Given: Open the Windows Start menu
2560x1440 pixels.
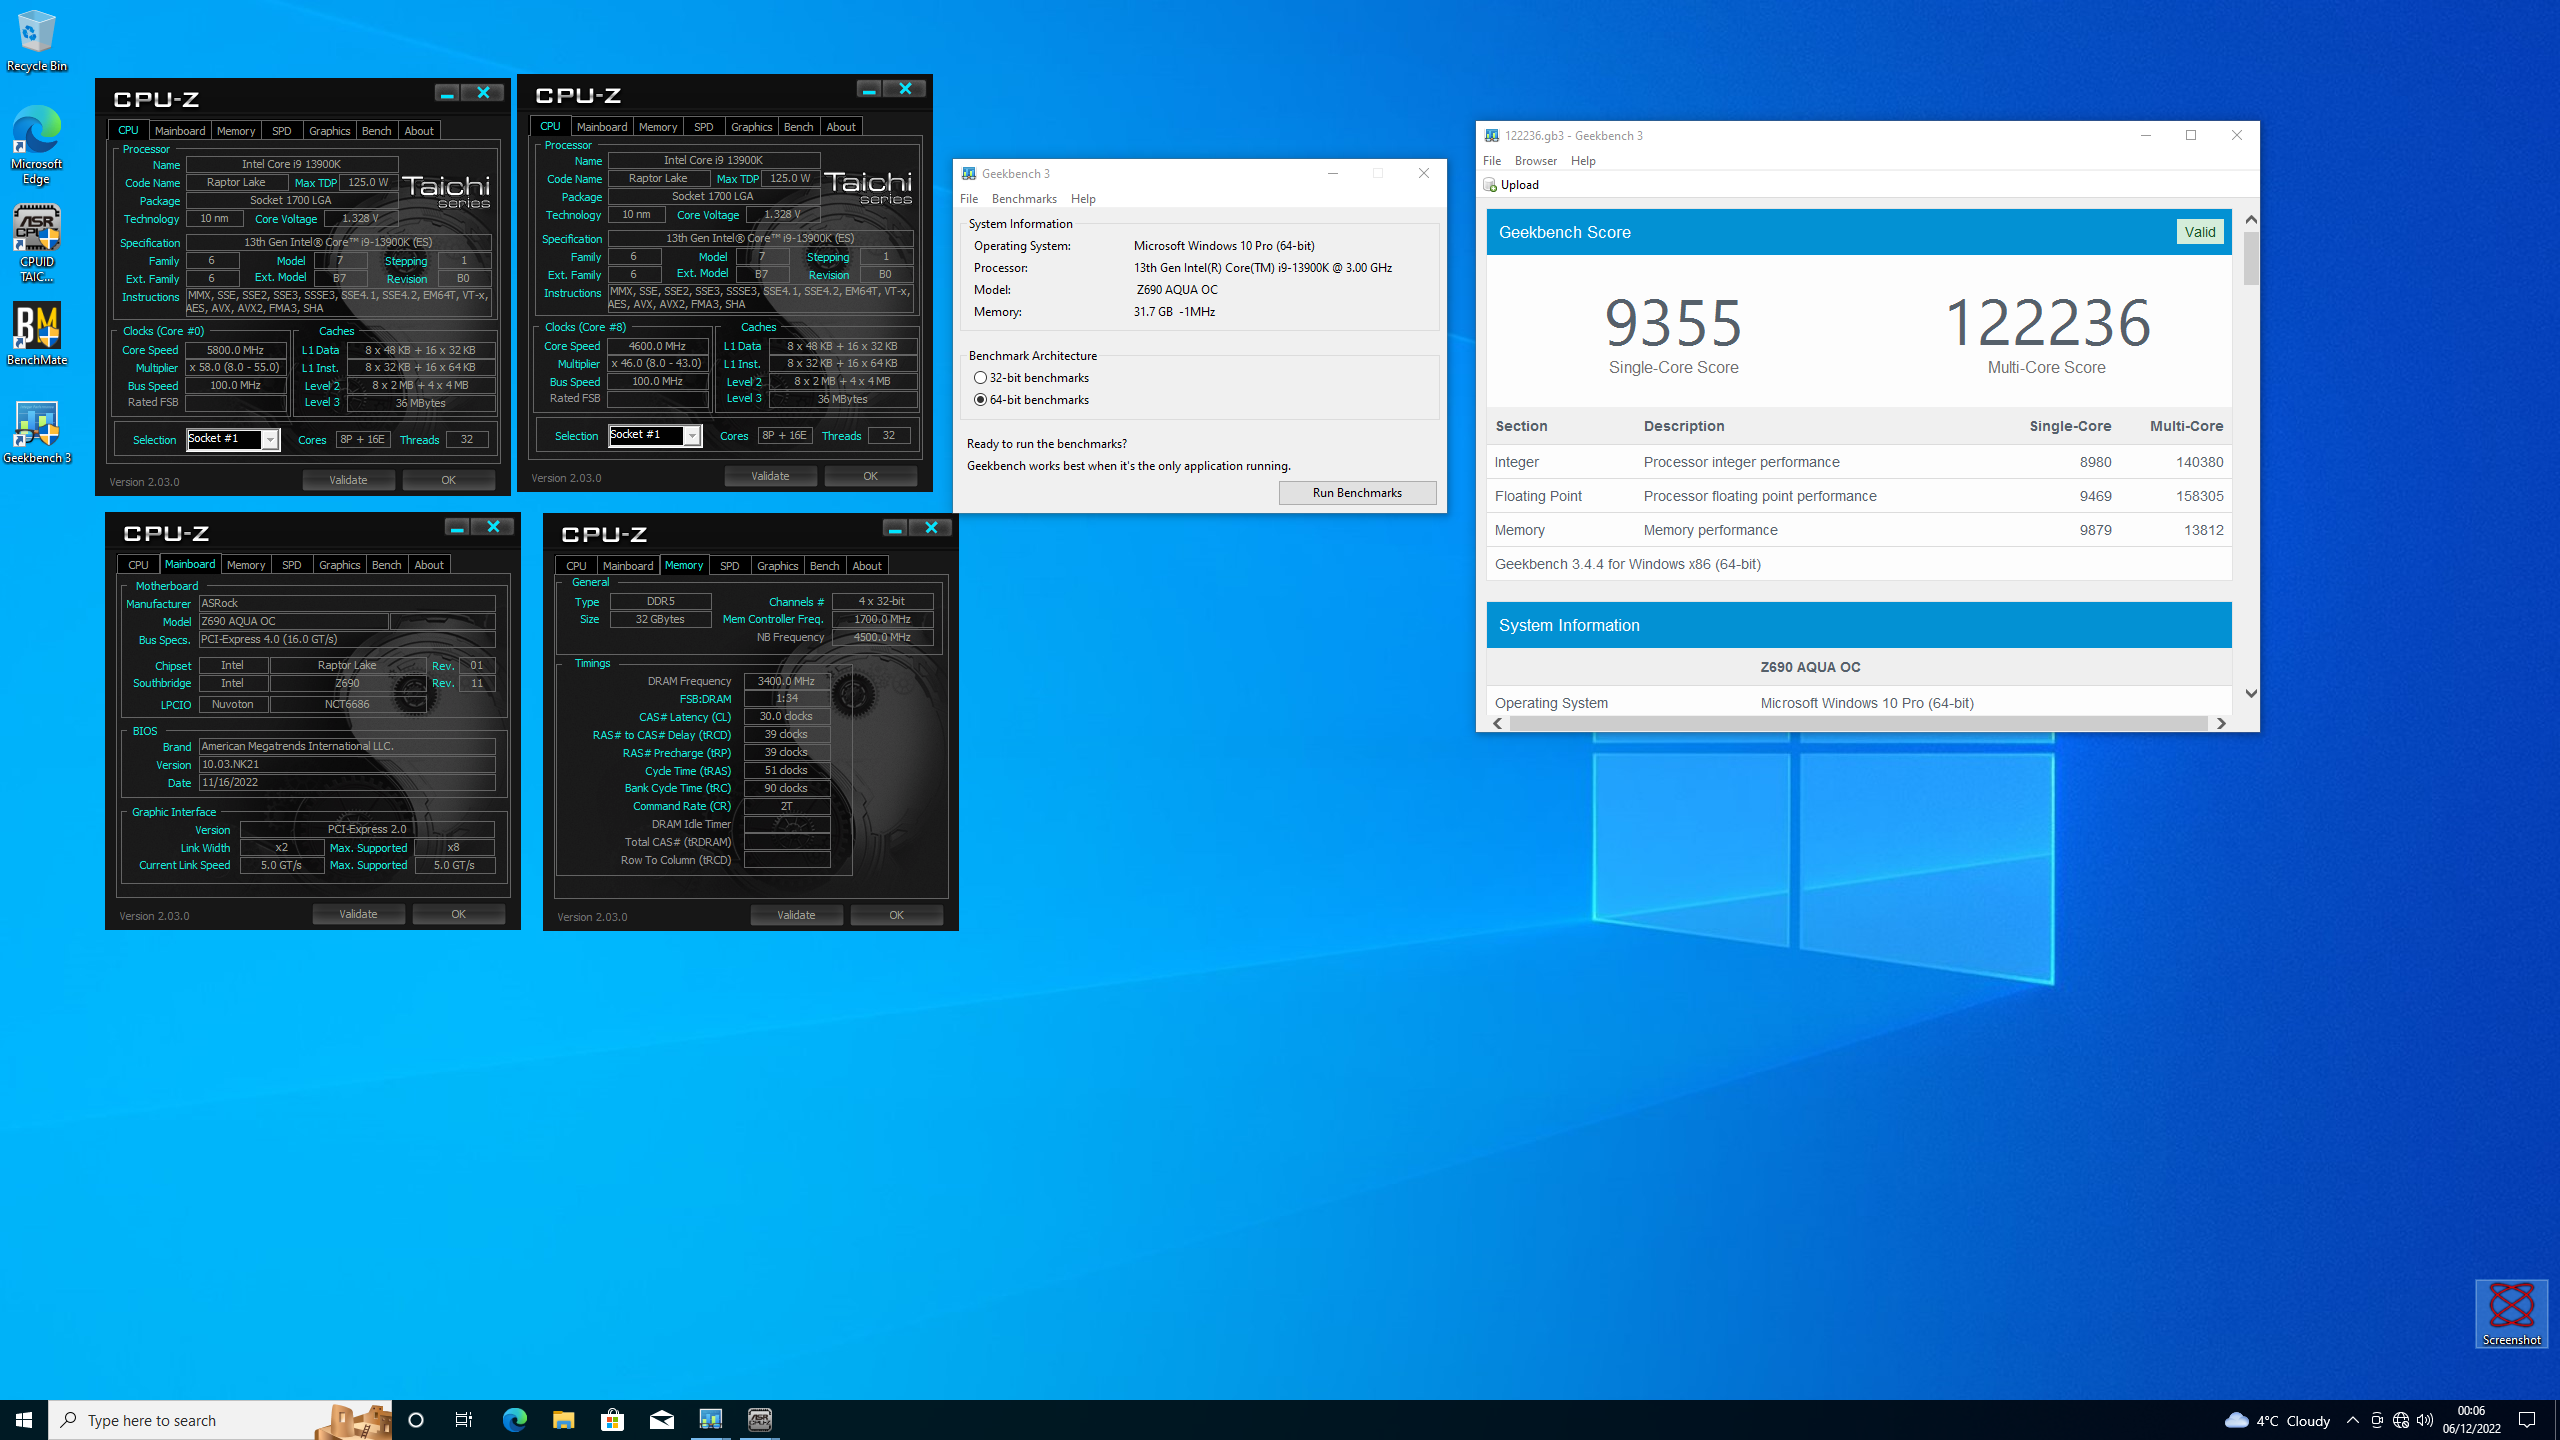Looking at the screenshot, I should [x=24, y=1420].
